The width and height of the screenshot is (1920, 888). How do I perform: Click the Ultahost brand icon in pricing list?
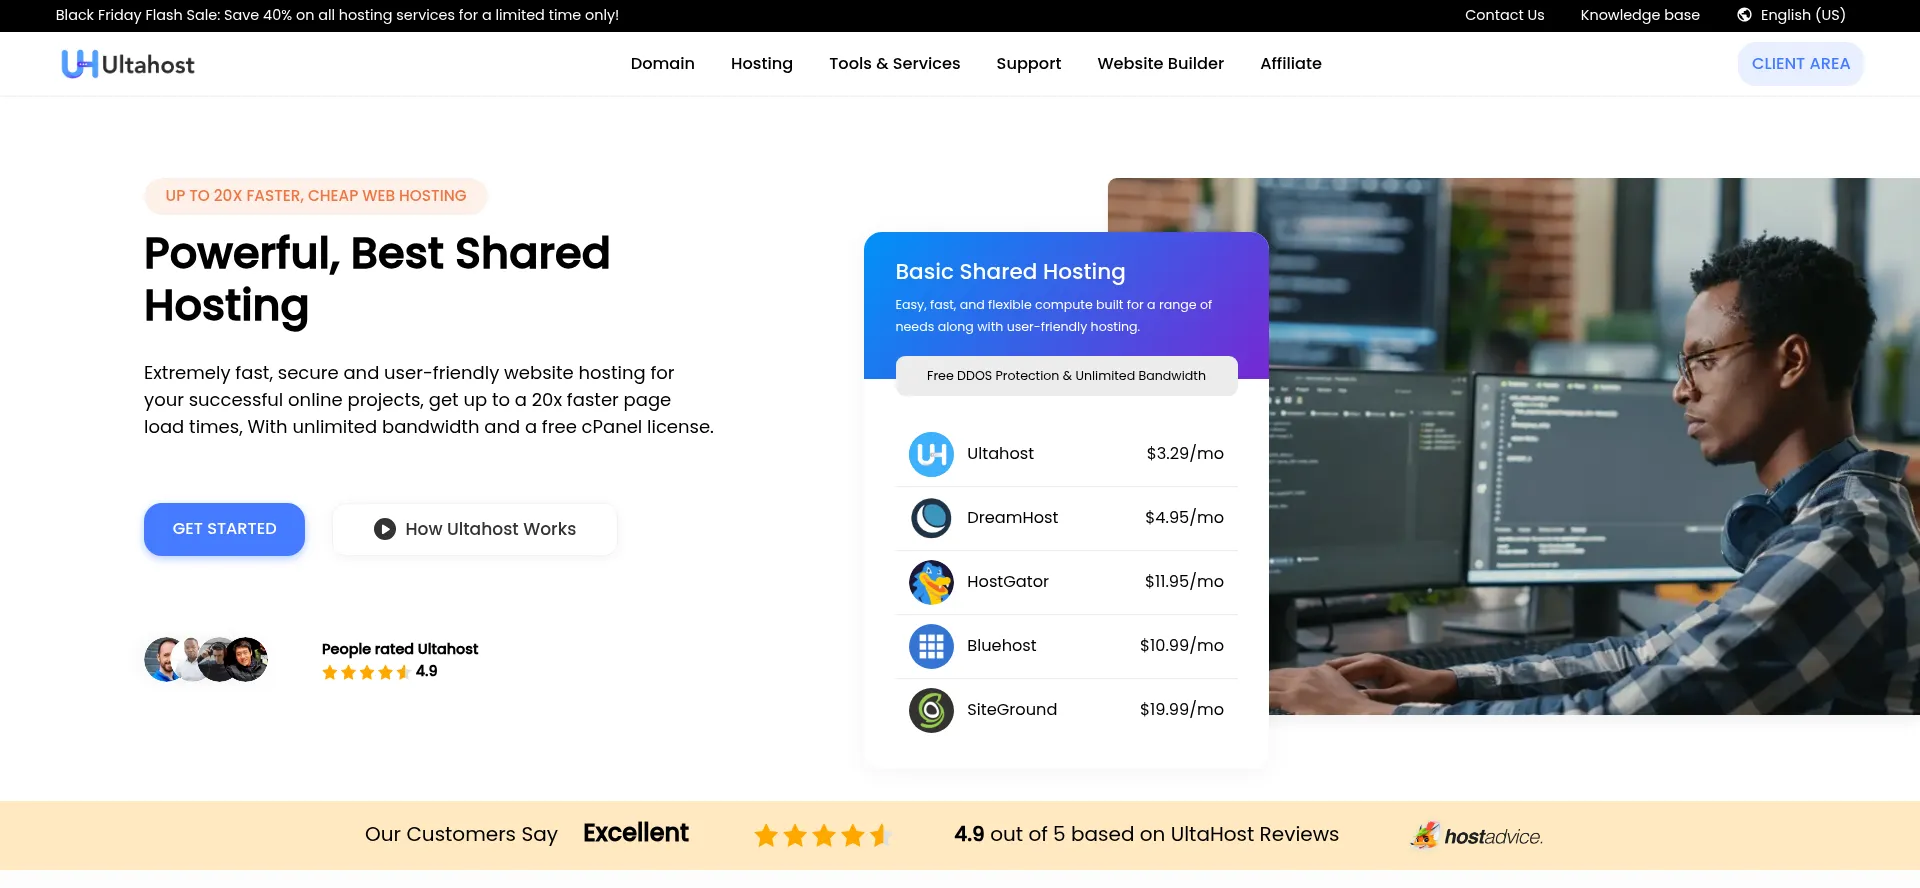coord(931,454)
